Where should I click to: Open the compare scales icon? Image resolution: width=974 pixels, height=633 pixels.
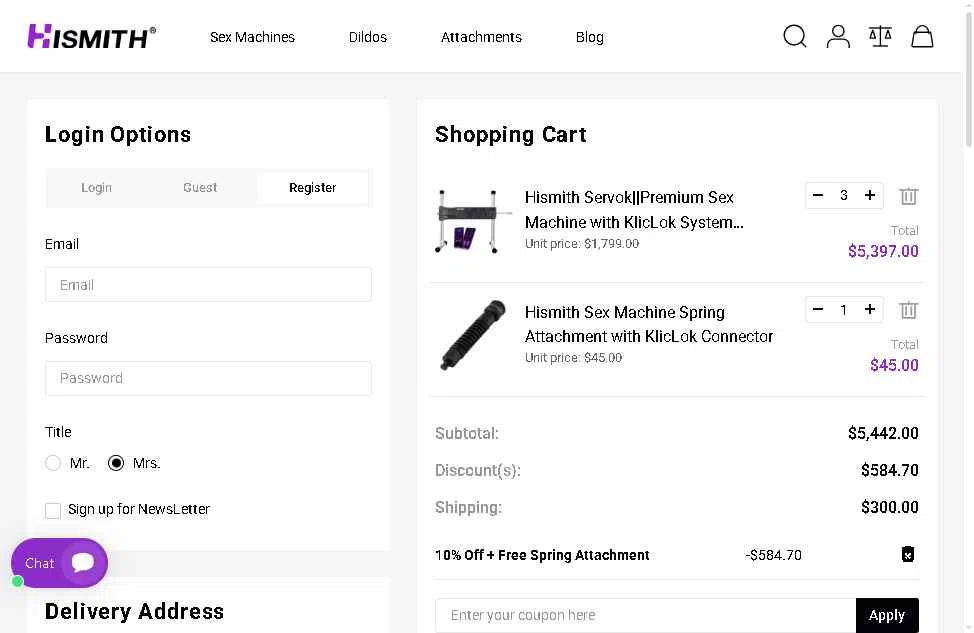pos(880,37)
